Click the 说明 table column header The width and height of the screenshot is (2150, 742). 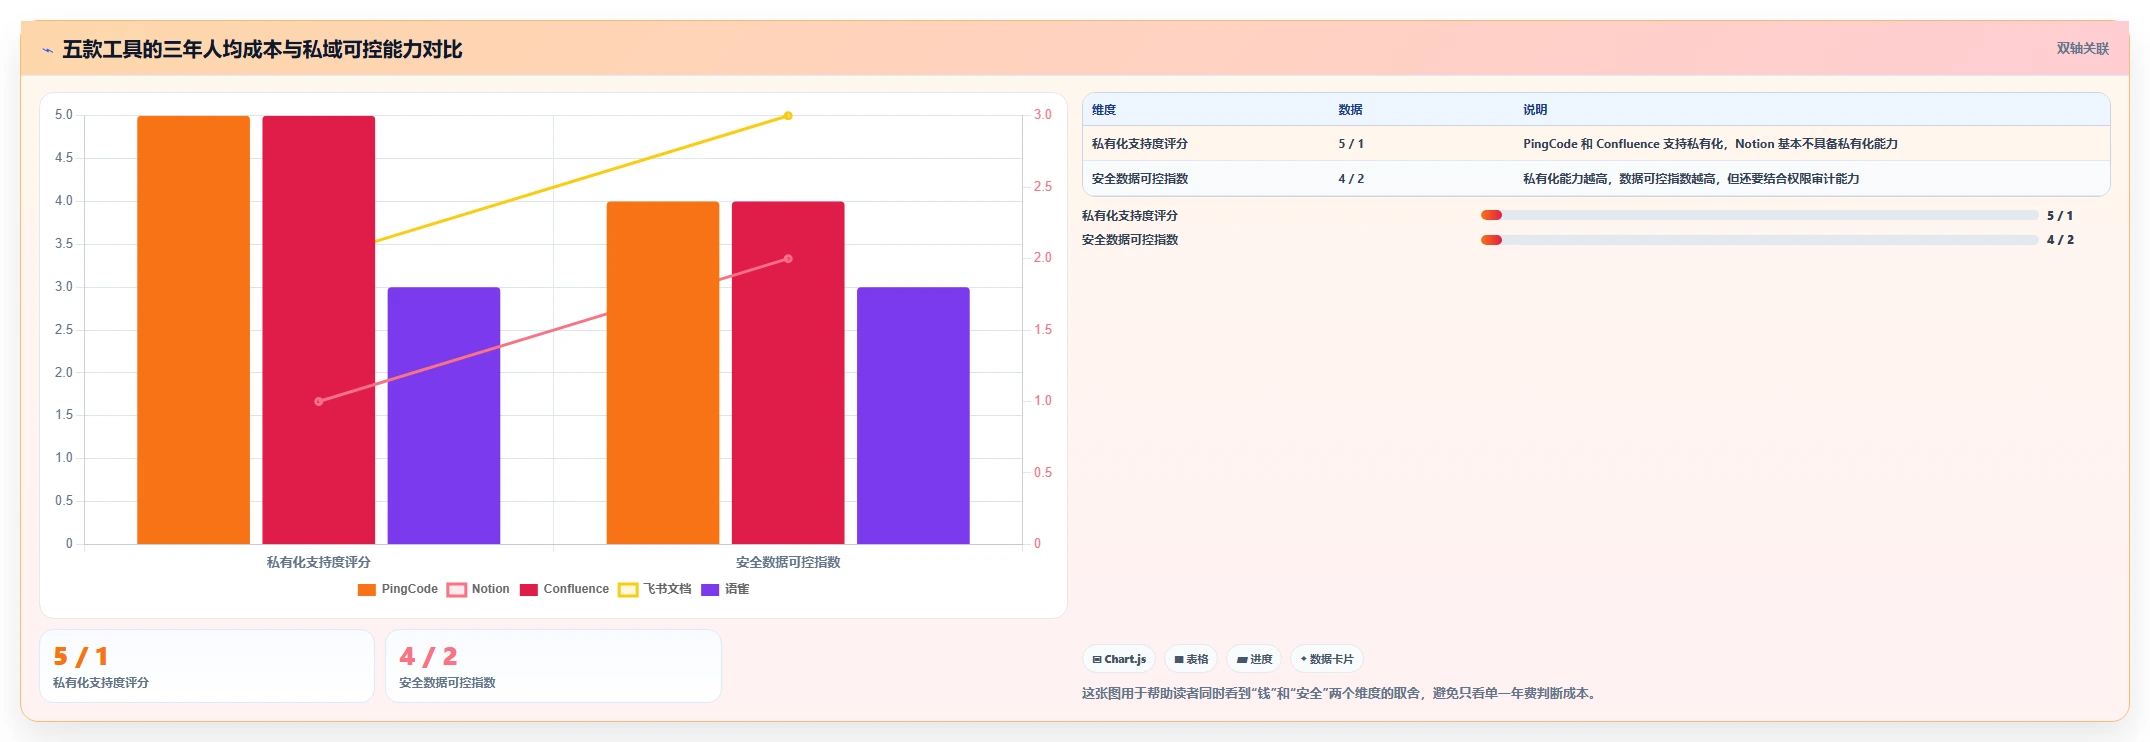(1535, 110)
